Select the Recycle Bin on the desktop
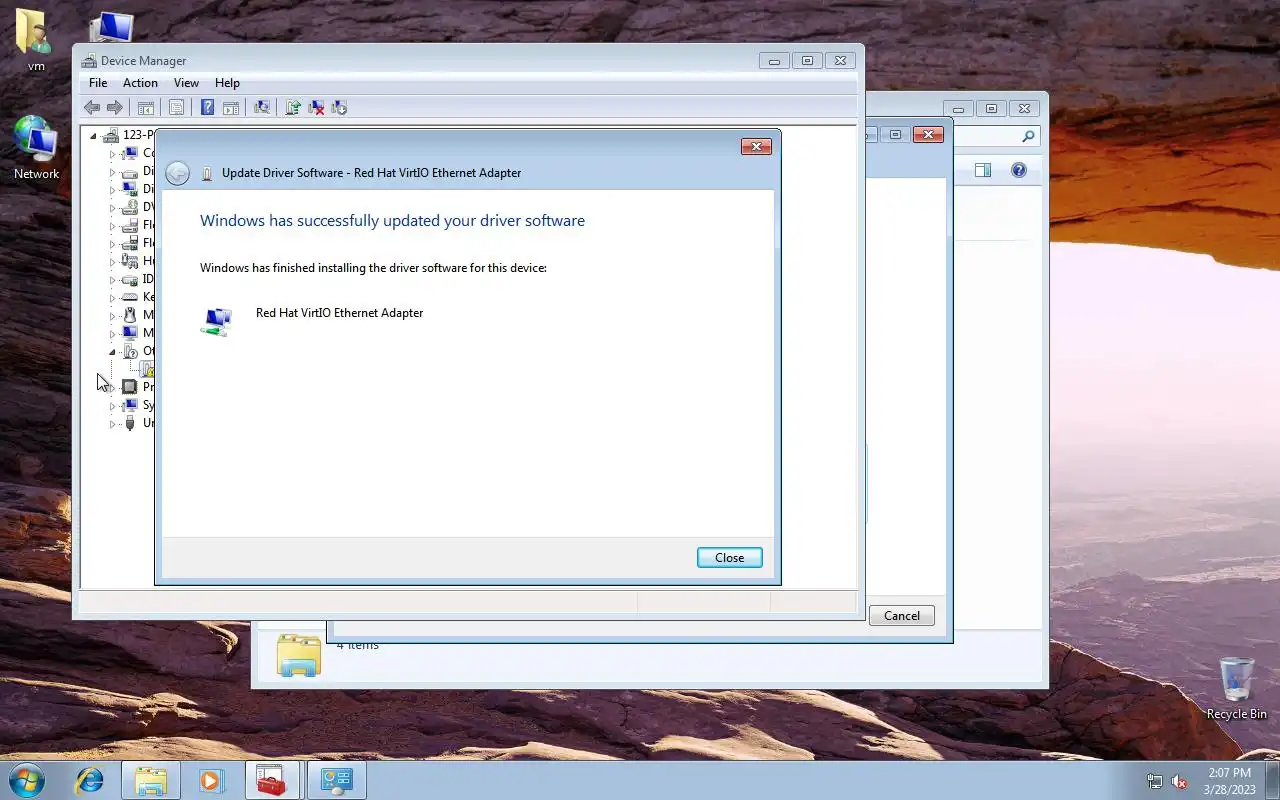Image resolution: width=1280 pixels, height=800 pixels. point(1236,689)
